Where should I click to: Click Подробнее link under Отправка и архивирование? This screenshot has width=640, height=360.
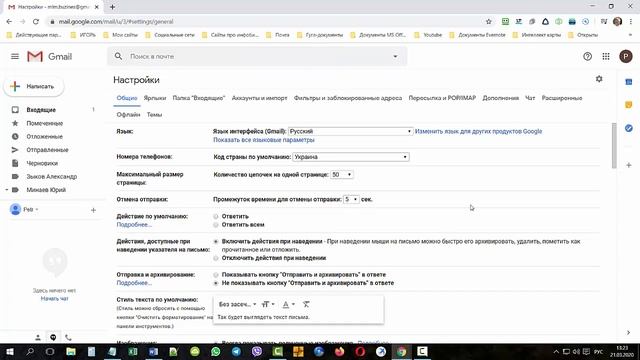[x=134, y=283]
